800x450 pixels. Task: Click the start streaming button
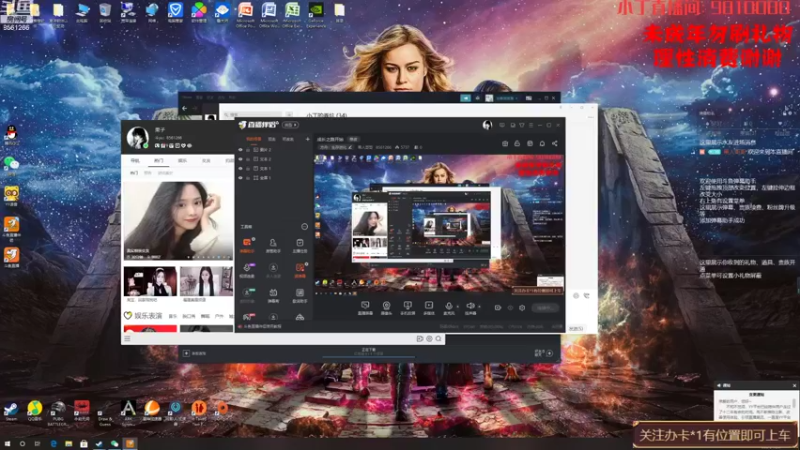coord(545,308)
